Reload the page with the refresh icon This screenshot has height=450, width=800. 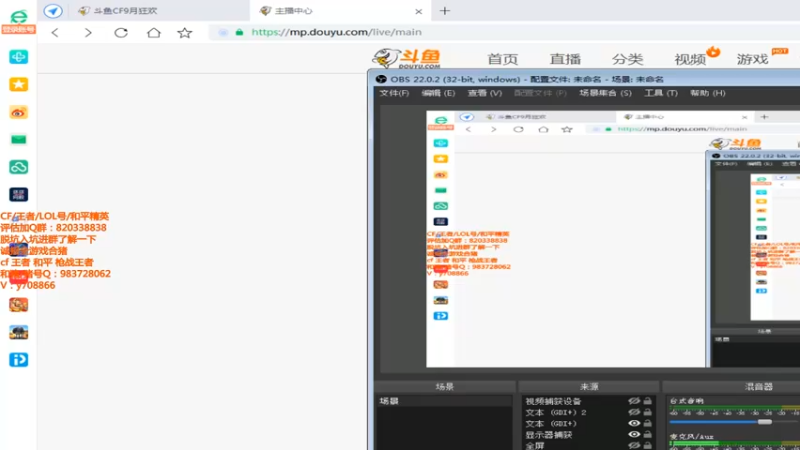(x=121, y=33)
